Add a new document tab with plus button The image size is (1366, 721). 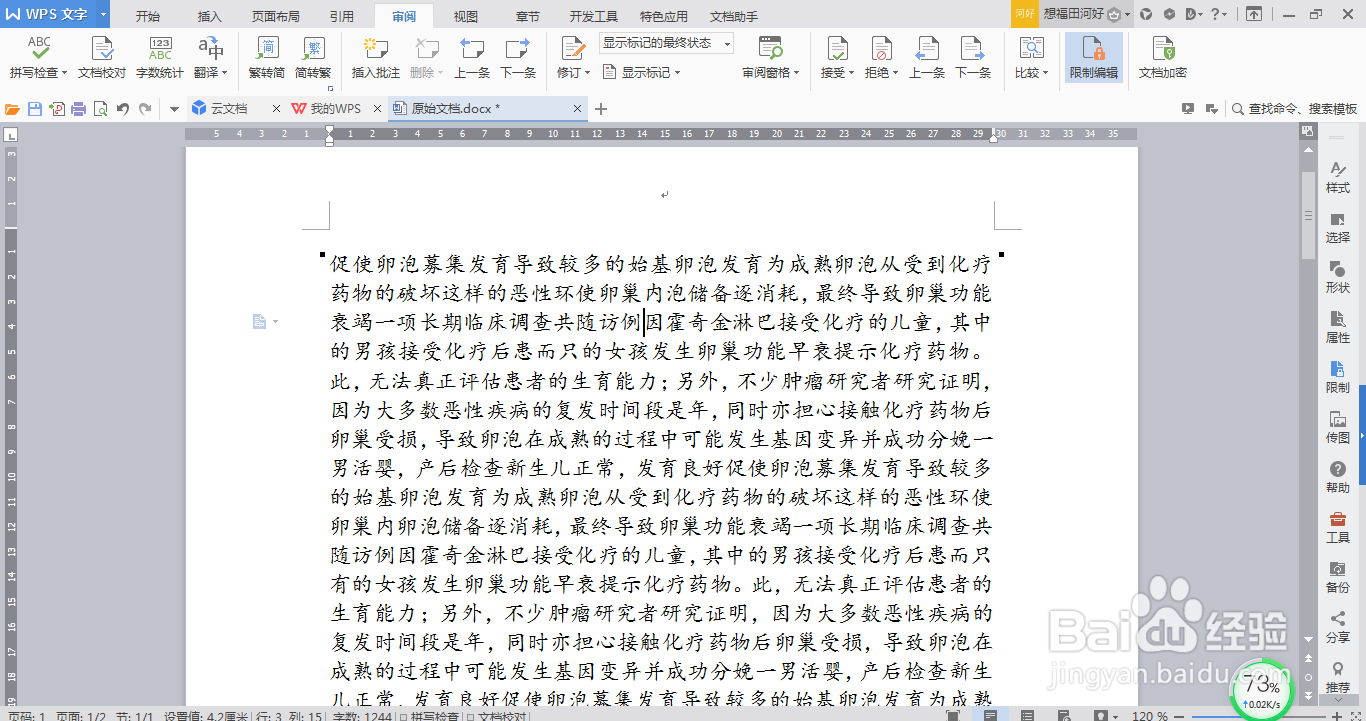click(x=601, y=109)
